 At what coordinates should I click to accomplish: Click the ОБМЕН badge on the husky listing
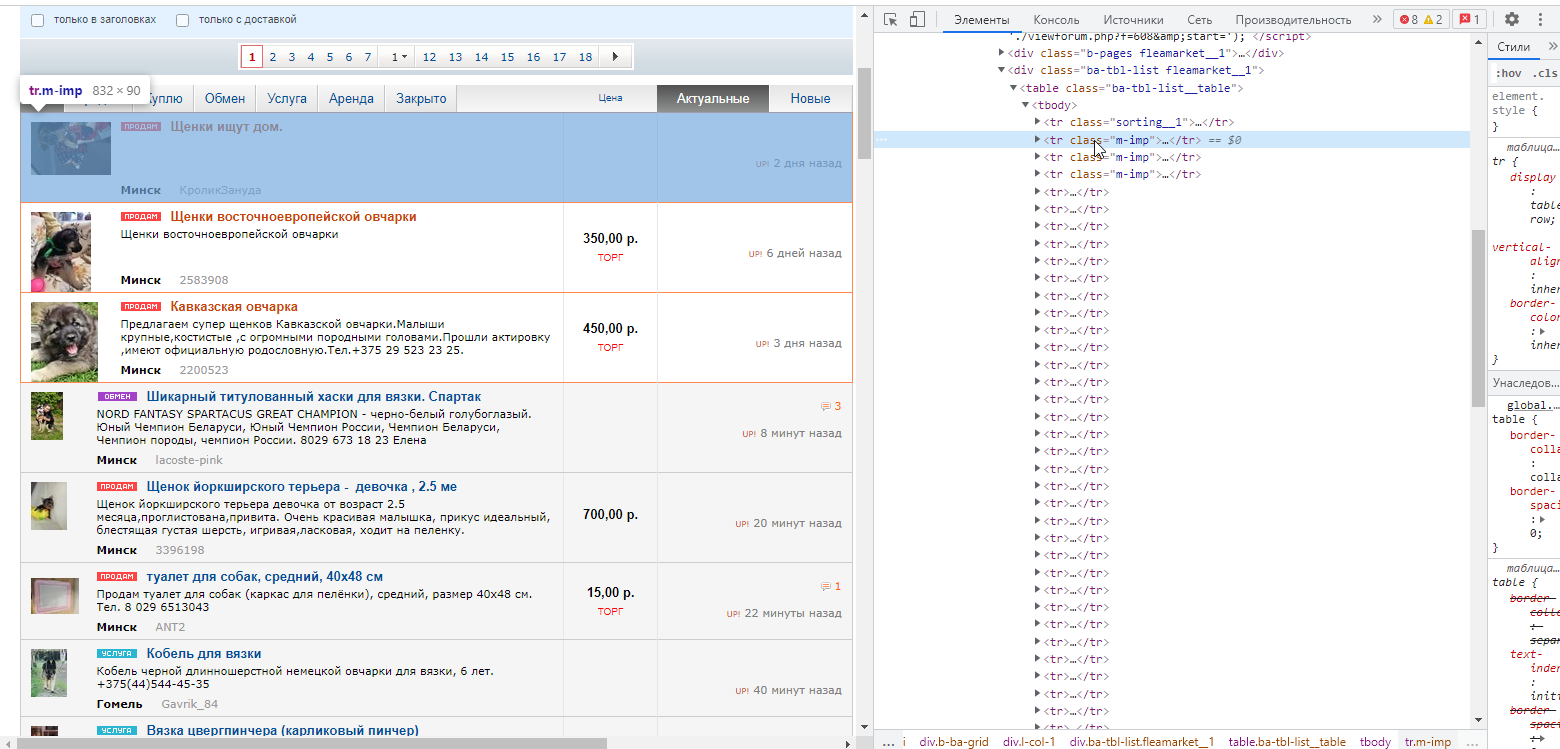[116, 397]
